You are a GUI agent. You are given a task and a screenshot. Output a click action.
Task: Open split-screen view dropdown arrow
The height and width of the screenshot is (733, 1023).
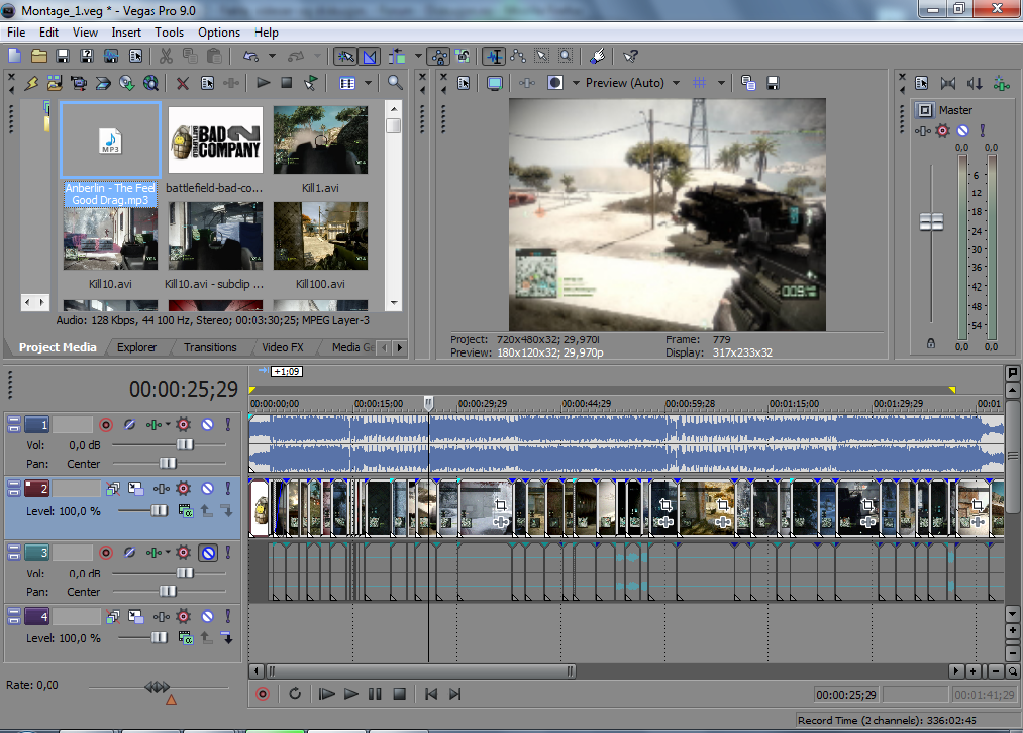(576, 83)
